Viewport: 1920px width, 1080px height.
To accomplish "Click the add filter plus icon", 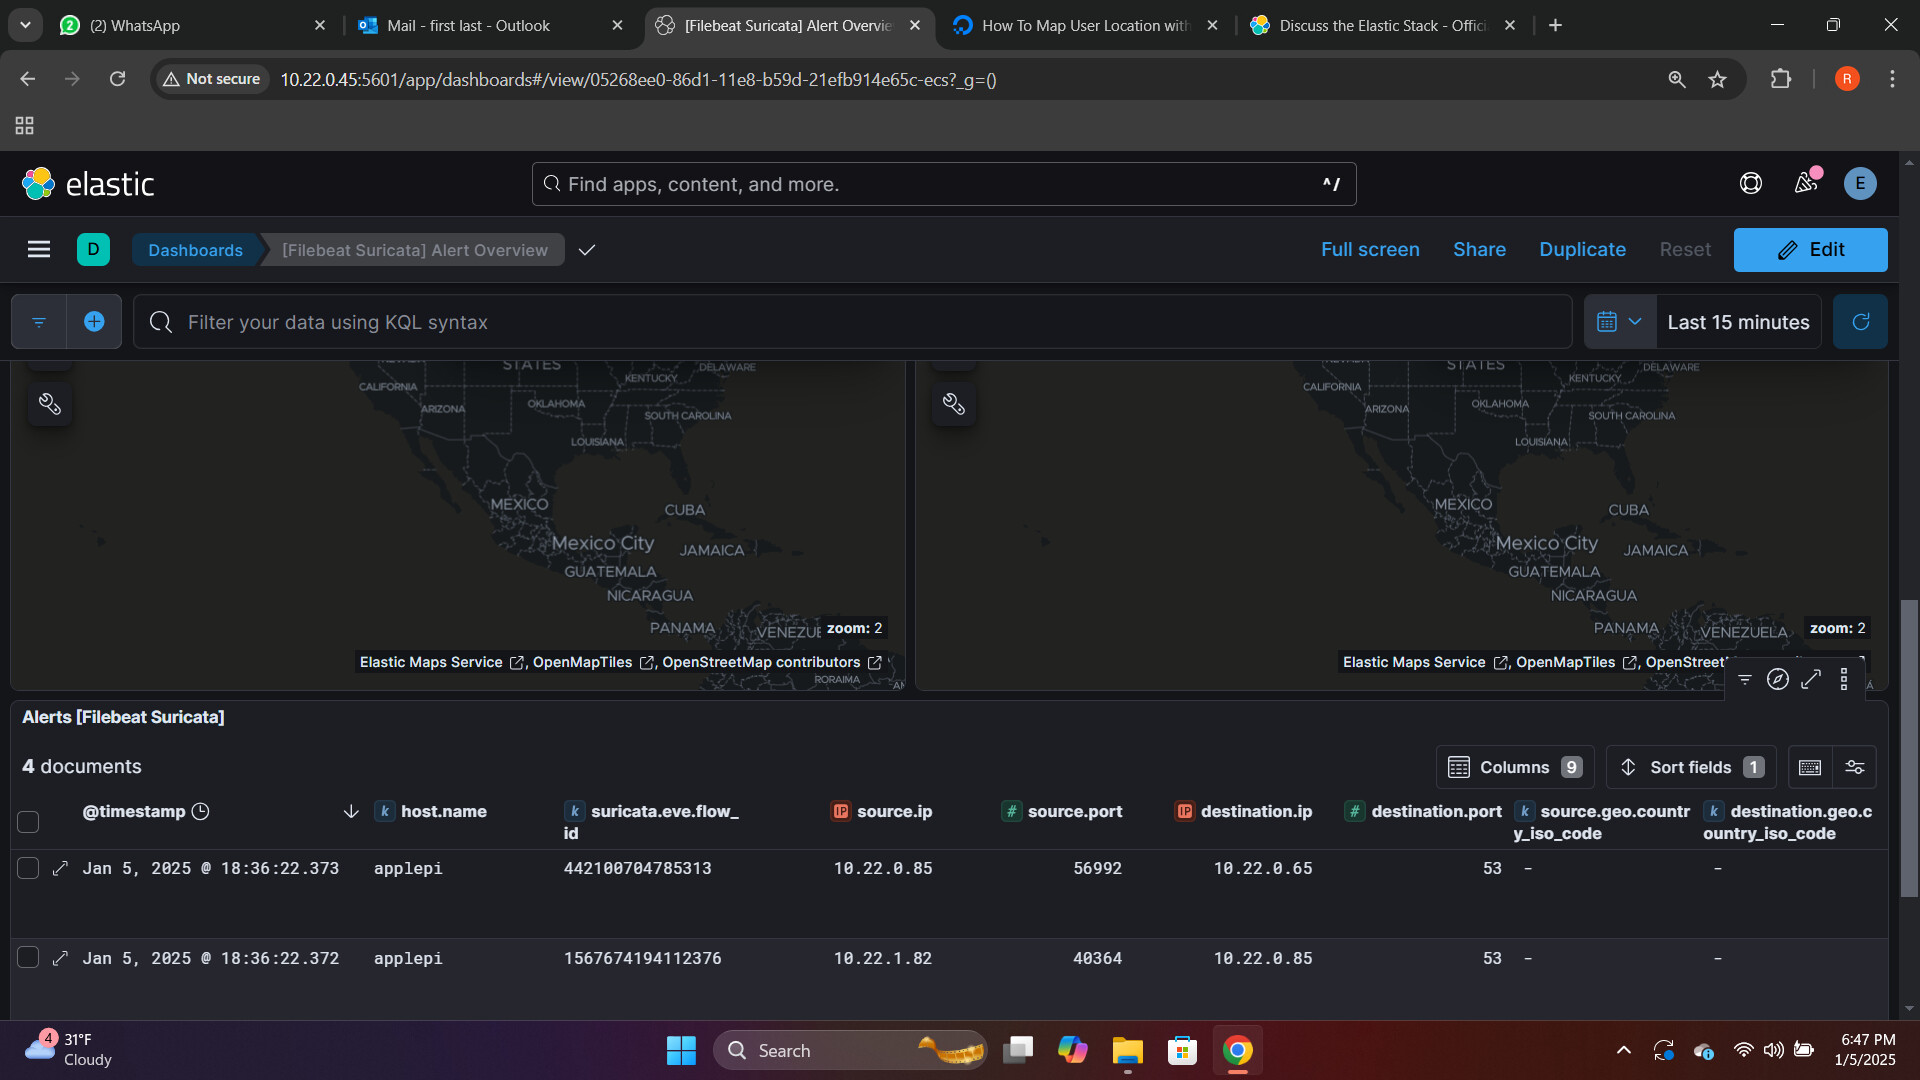I will 94,322.
